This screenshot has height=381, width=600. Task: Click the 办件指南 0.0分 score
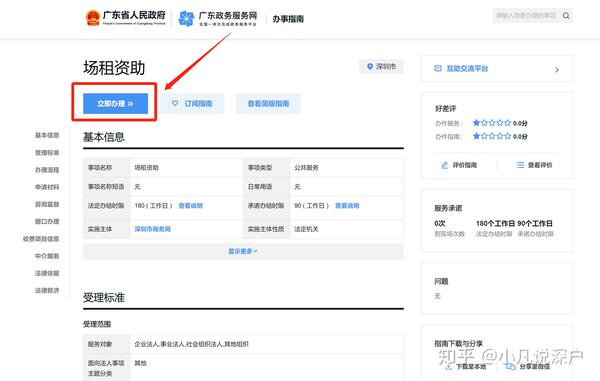pyautogui.click(x=520, y=137)
